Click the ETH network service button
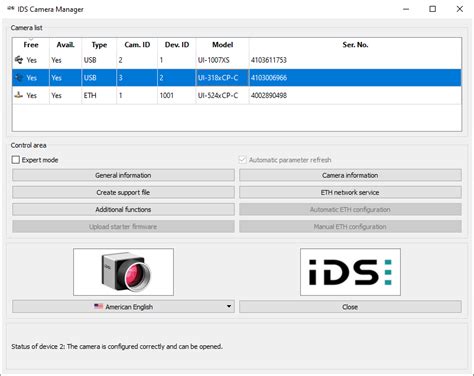Screen dimensions: 474x376 point(350,192)
